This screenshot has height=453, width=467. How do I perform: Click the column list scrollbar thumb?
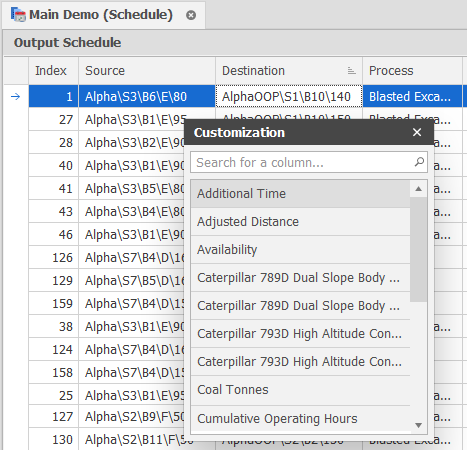coord(418,249)
